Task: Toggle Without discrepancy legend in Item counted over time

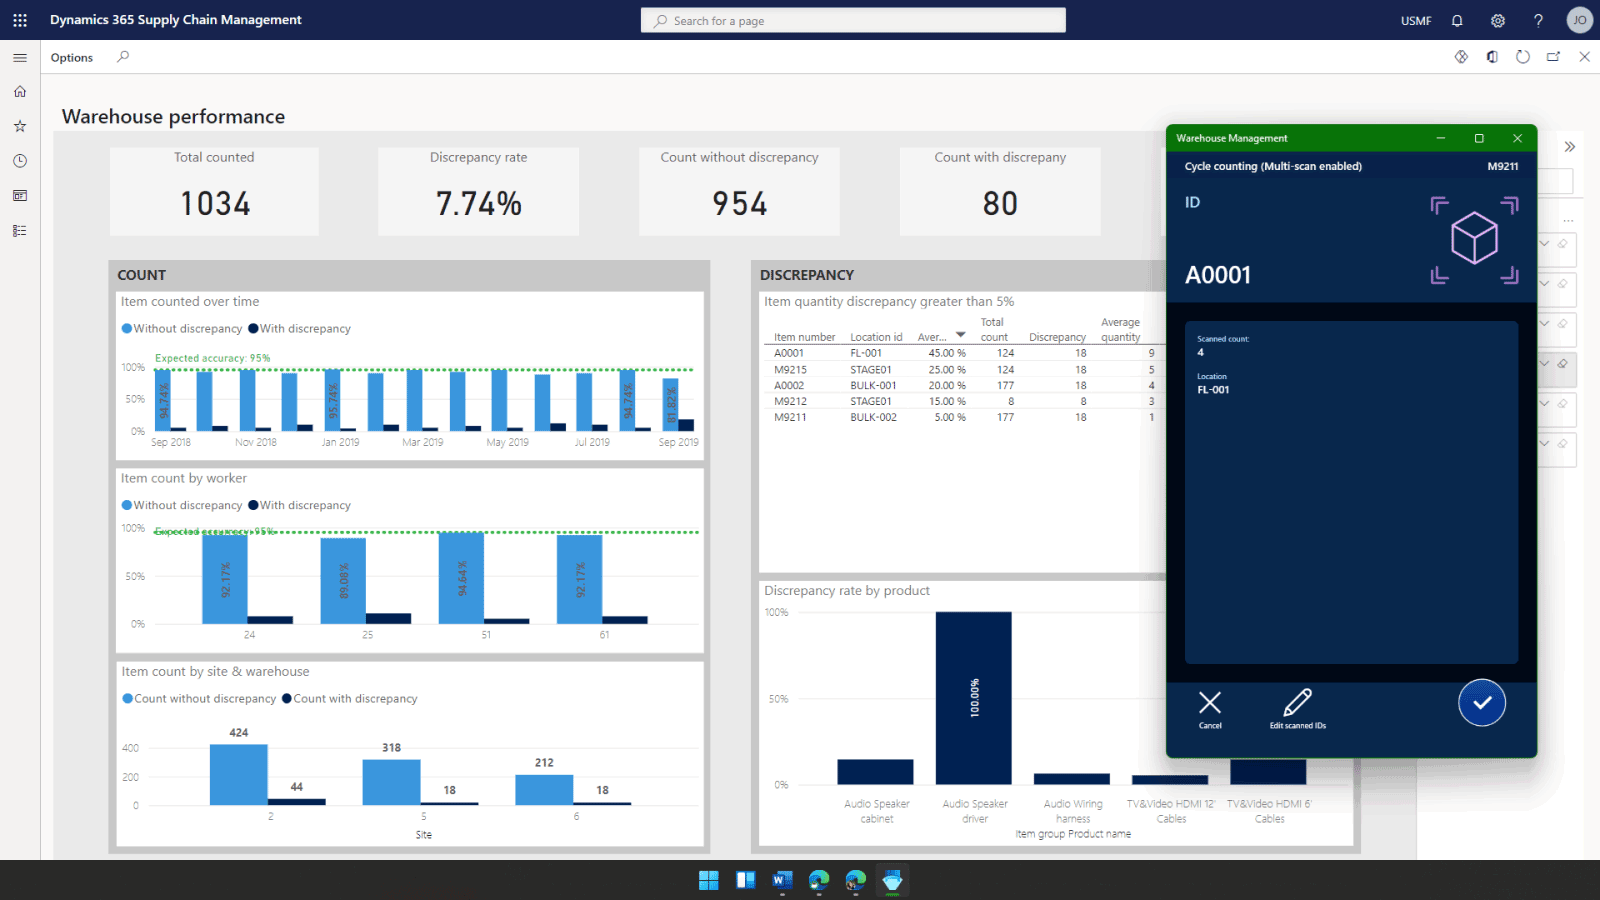Action: pyautogui.click(x=182, y=328)
